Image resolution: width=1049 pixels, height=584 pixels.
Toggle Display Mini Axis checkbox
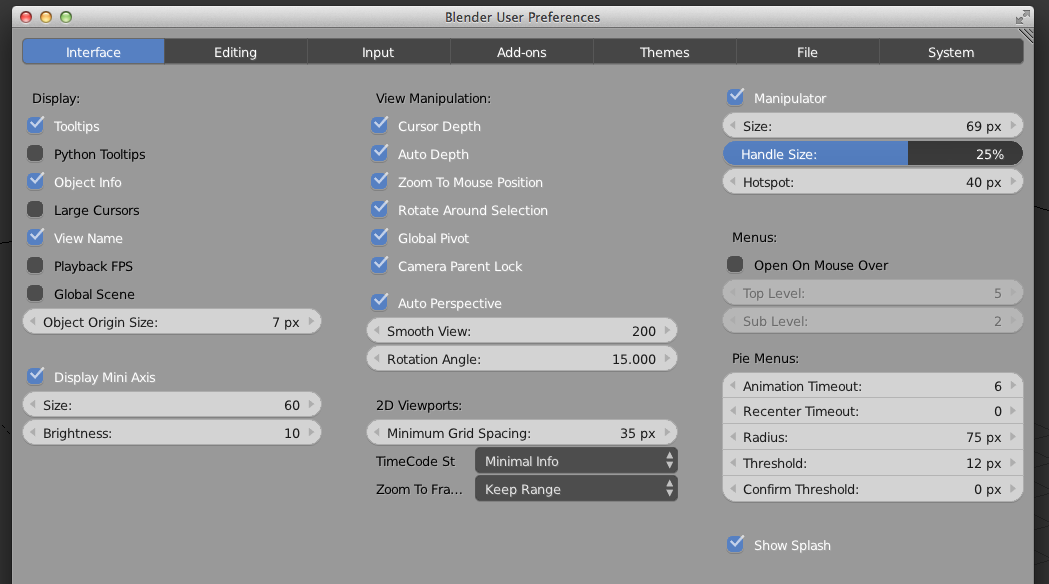[x=35, y=377]
